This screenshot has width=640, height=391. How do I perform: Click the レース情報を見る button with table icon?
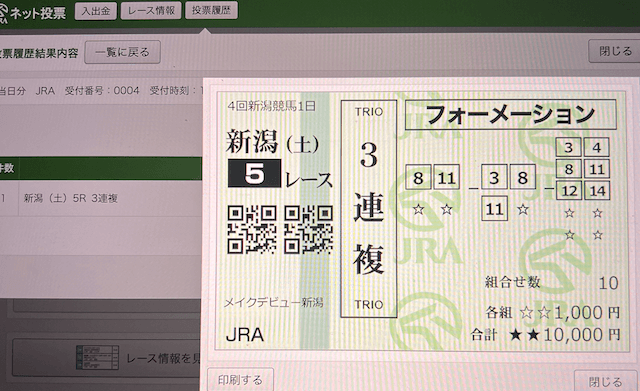coord(107,358)
